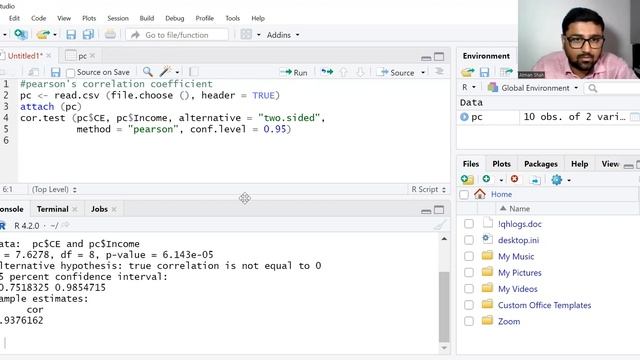Image resolution: width=640 pixels, height=360 pixels.
Task: Sort files by Name column header
Action: pyautogui.click(x=519, y=209)
